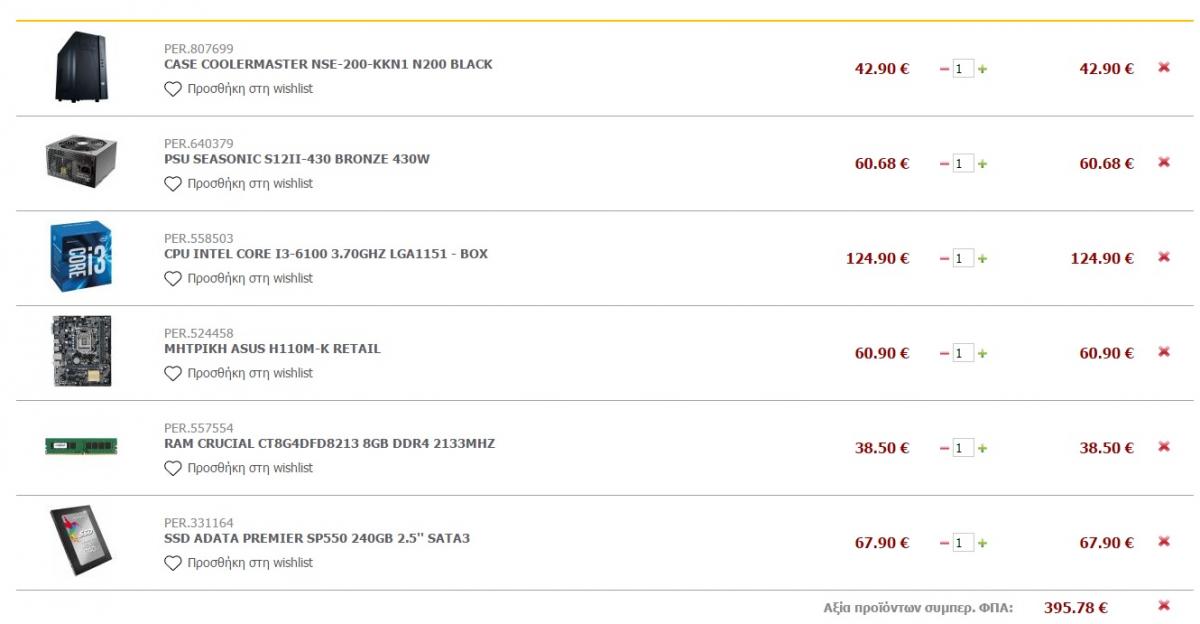
Task: Open the Intel Core i3 box thumbnail
Action: click(81, 257)
